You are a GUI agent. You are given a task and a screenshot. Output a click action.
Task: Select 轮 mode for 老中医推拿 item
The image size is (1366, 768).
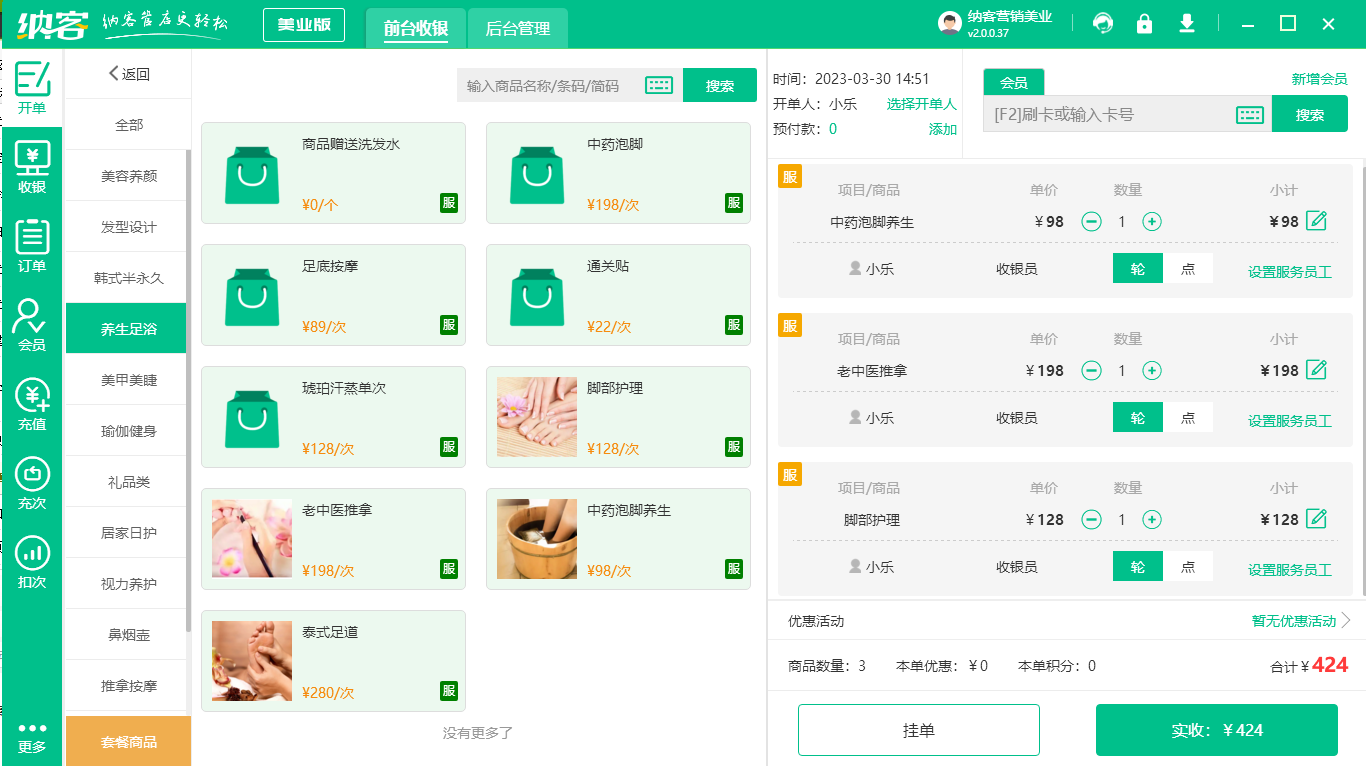[1138, 418]
